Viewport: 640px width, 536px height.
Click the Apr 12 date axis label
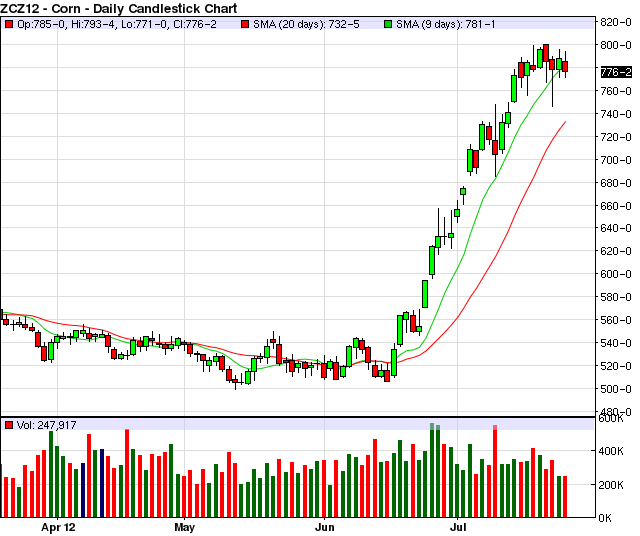58,527
